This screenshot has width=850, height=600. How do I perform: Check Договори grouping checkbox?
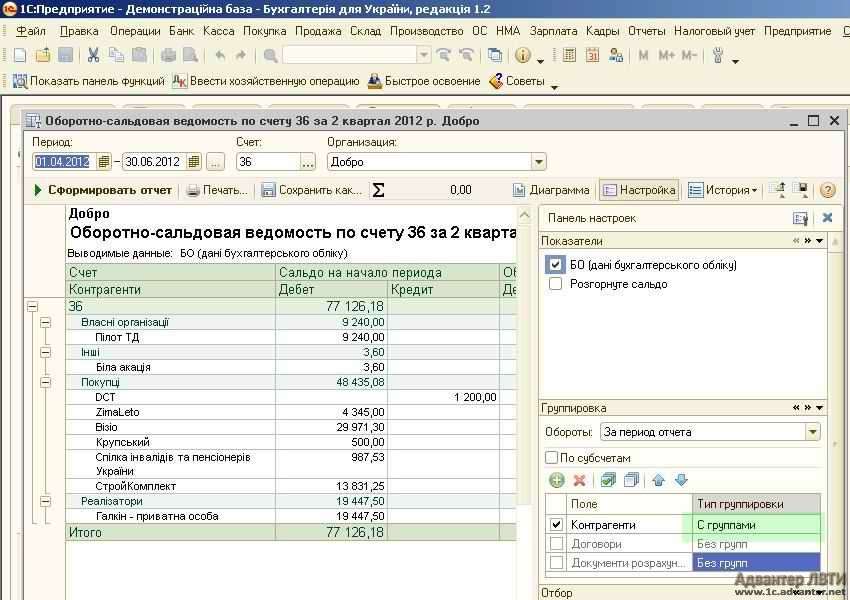pyautogui.click(x=556, y=544)
